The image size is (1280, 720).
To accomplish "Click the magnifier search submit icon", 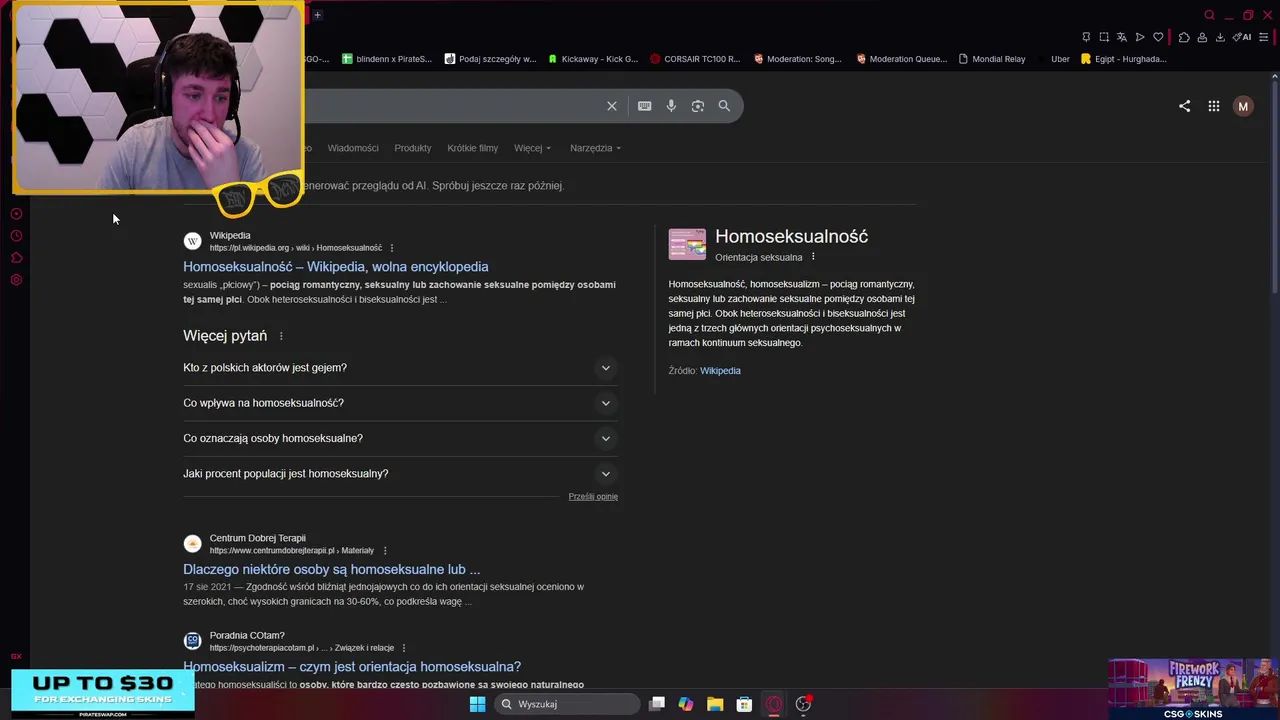I will (724, 106).
